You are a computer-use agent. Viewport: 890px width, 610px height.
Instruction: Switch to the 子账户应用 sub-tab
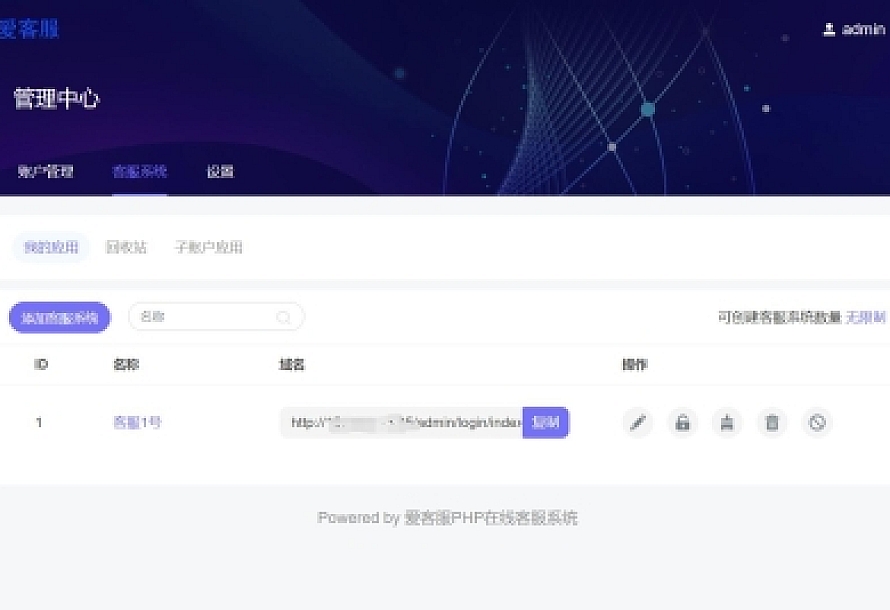(208, 247)
